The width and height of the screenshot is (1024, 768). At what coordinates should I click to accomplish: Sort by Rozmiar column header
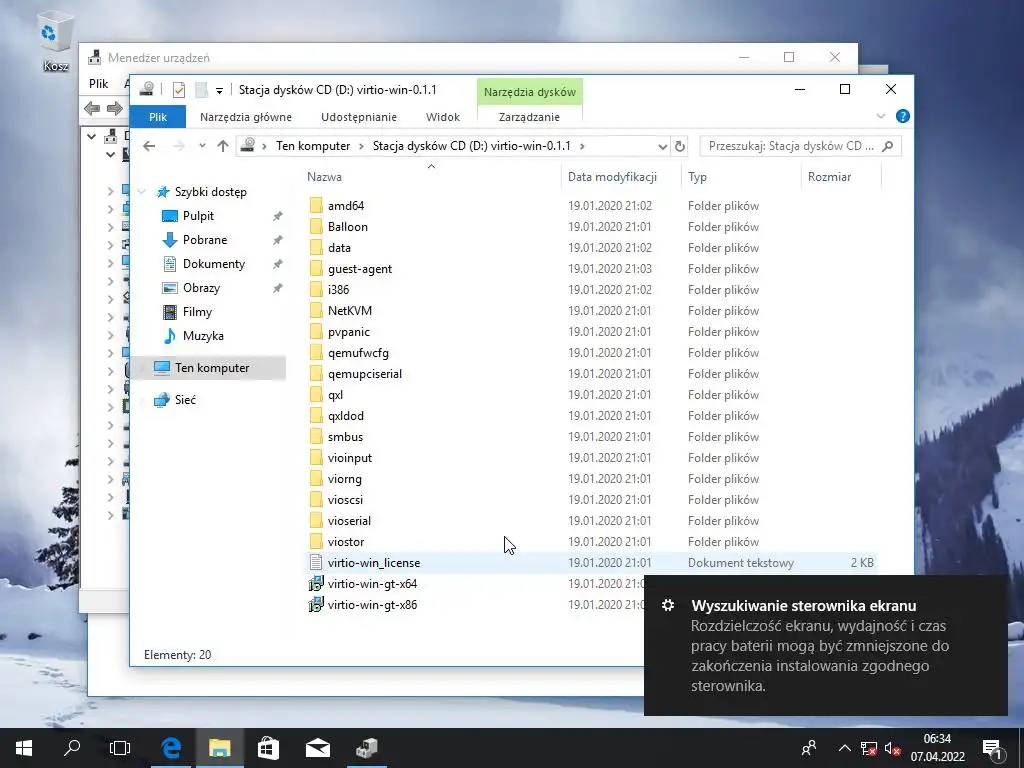[x=841, y=177]
